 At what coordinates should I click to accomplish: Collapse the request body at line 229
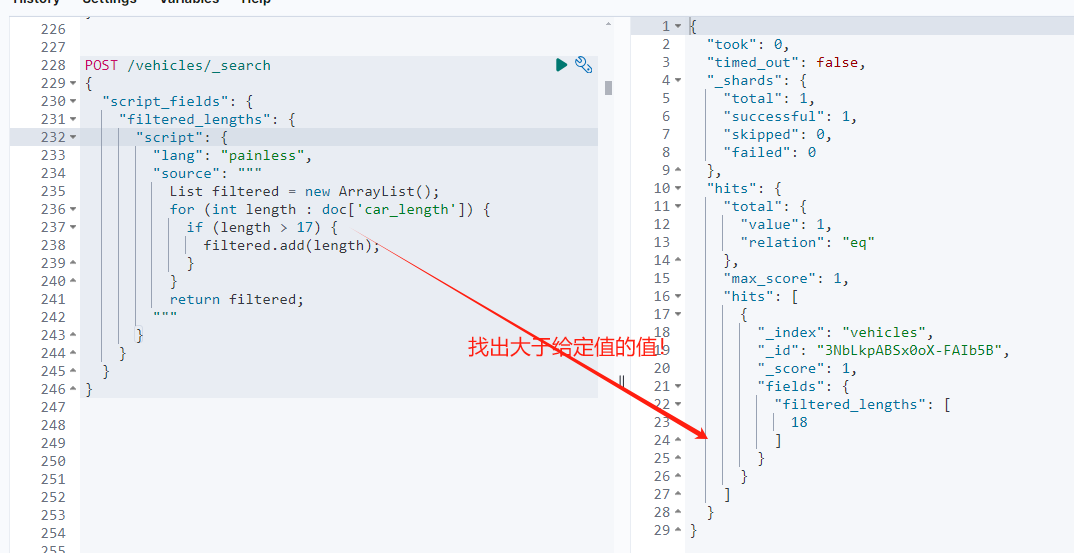[x=73, y=84]
